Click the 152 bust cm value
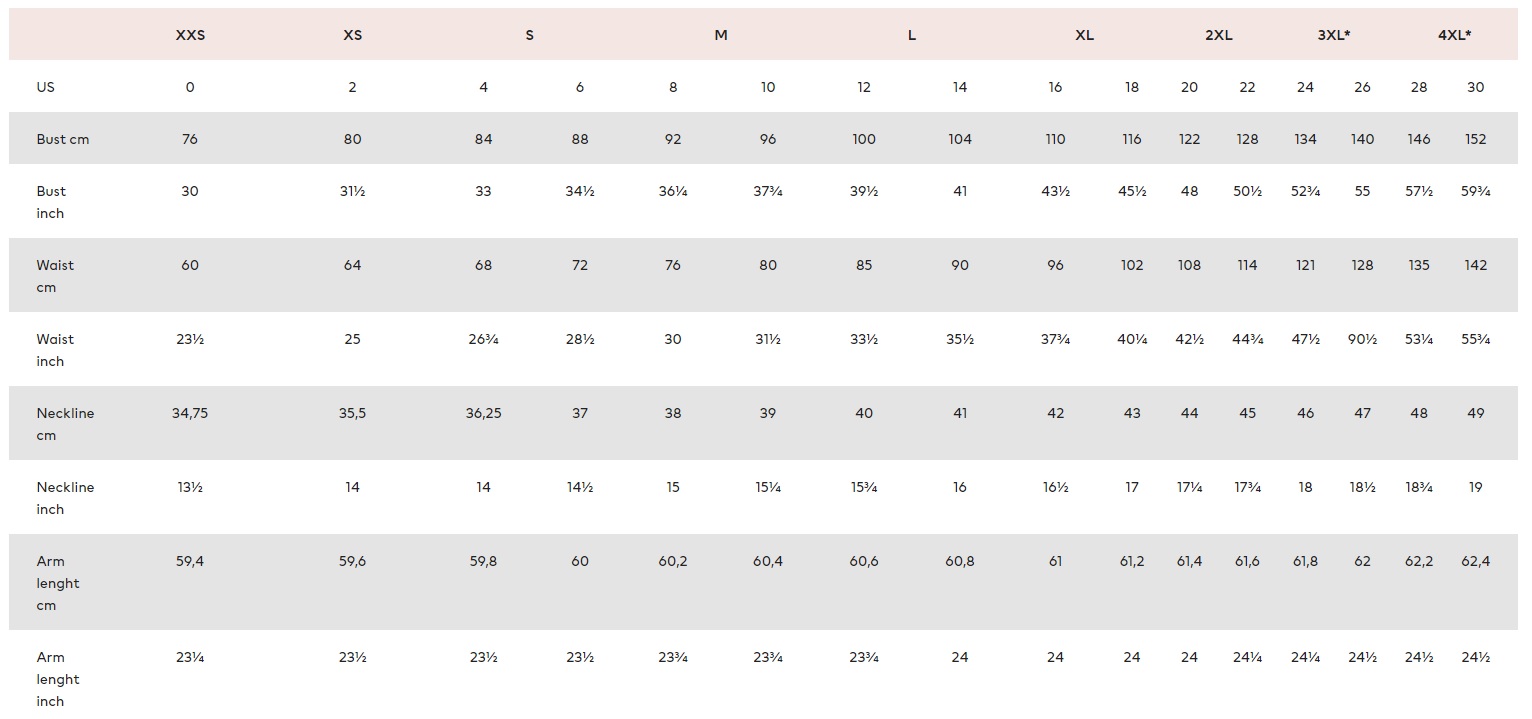Image resolution: width=1532 pixels, height=719 pixels. (1475, 139)
